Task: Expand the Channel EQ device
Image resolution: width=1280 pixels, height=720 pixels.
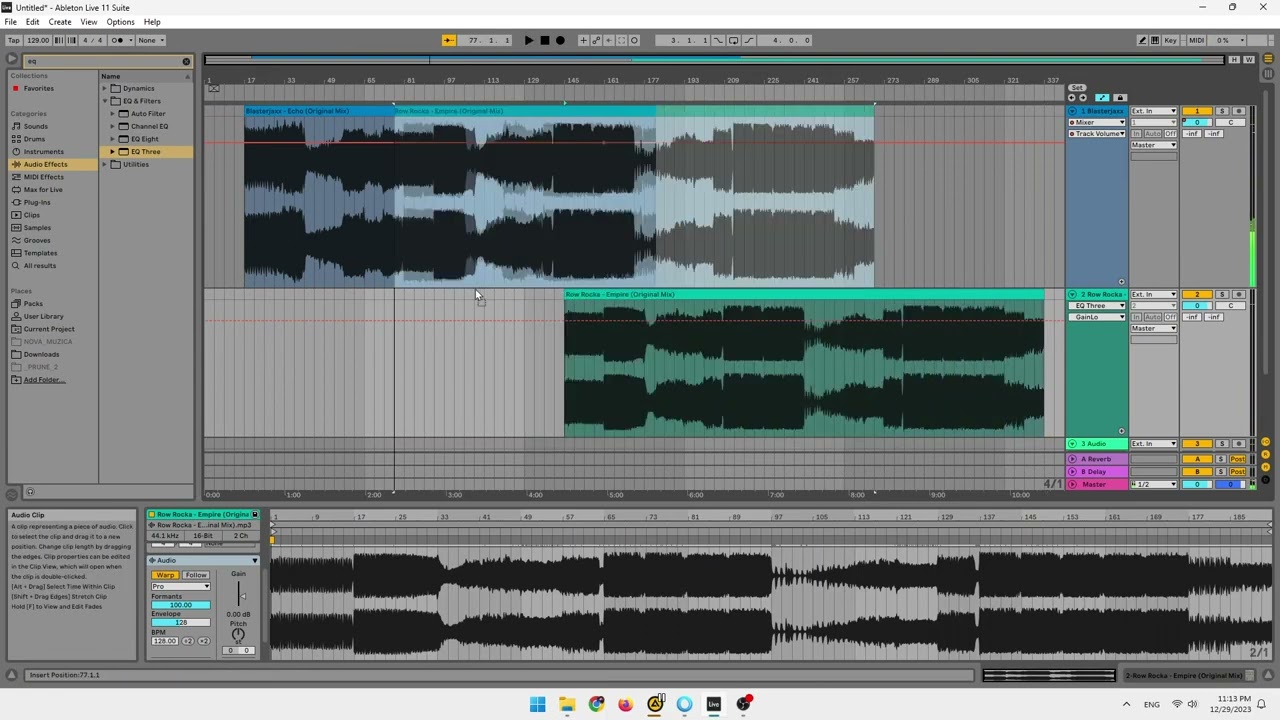Action: tap(112, 126)
